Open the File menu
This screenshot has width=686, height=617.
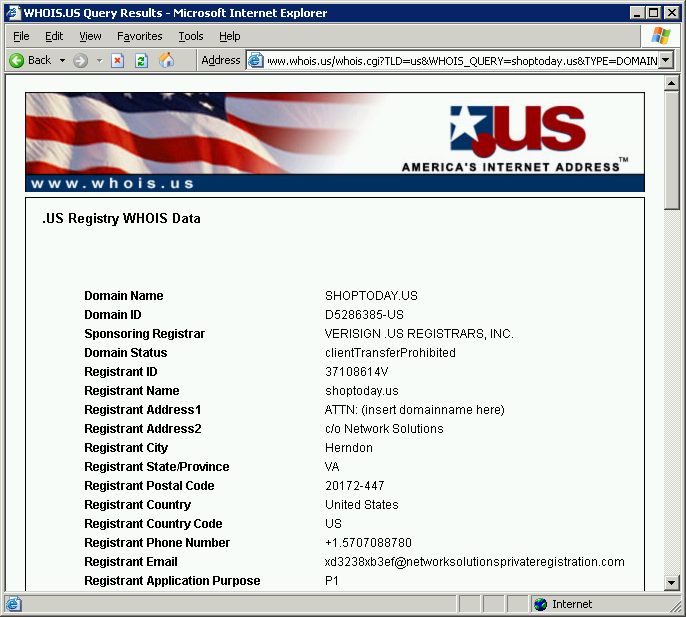[21, 36]
